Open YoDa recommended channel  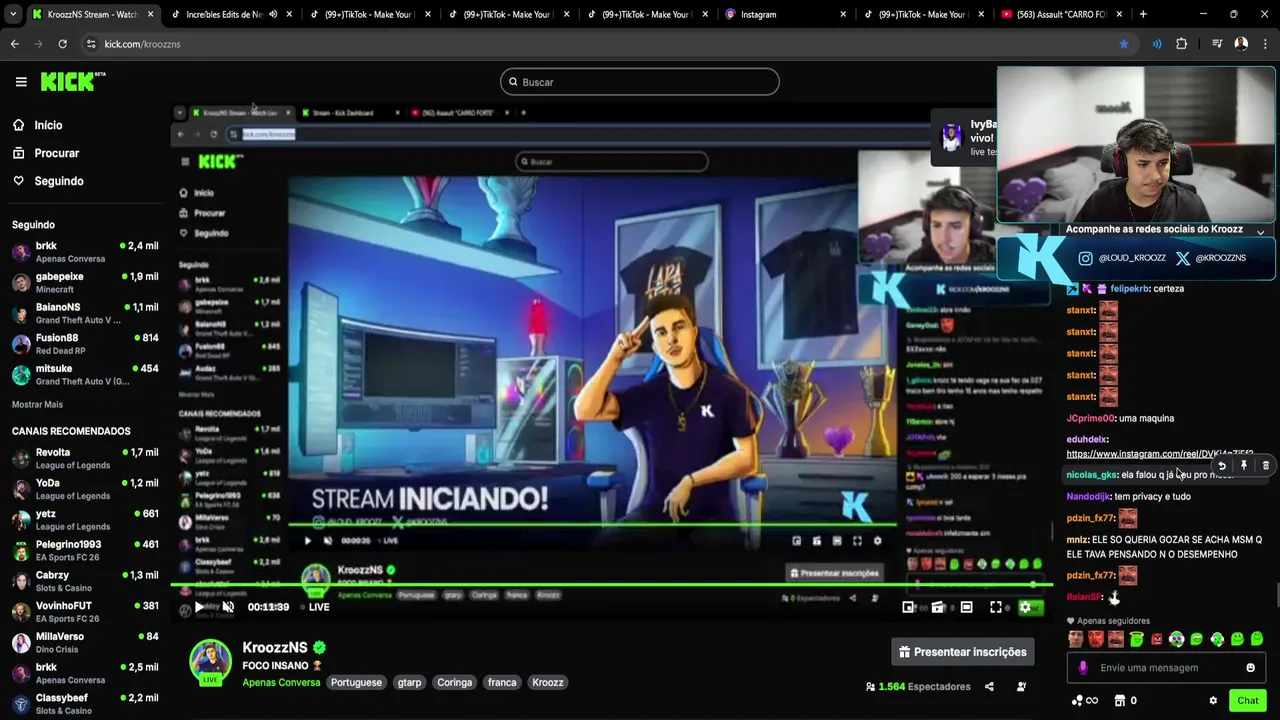tap(85, 489)
